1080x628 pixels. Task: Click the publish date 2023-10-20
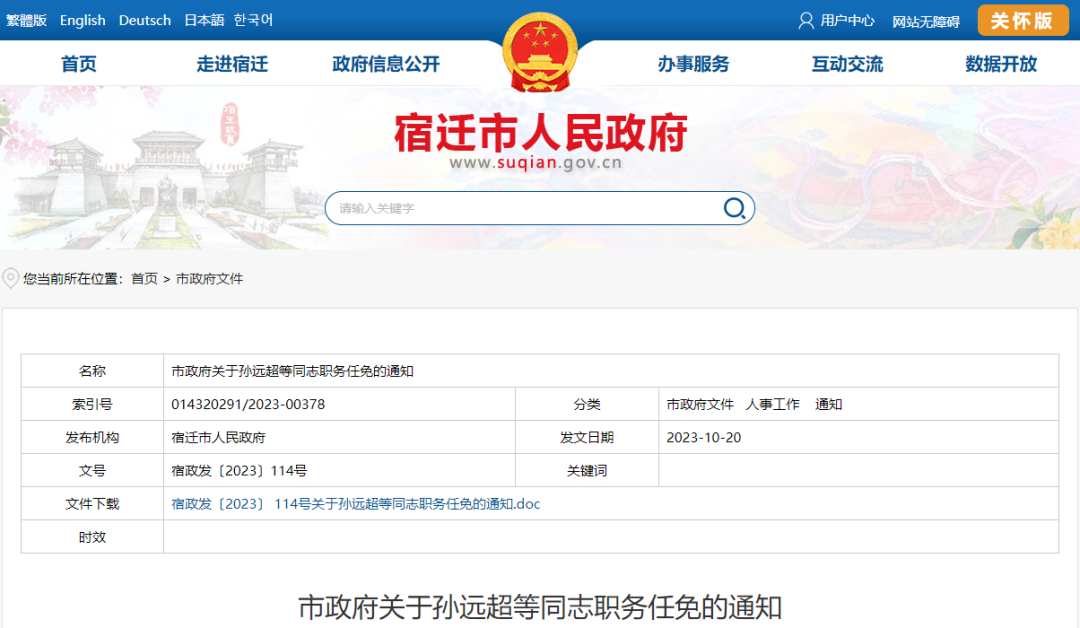tap(703, 437)
